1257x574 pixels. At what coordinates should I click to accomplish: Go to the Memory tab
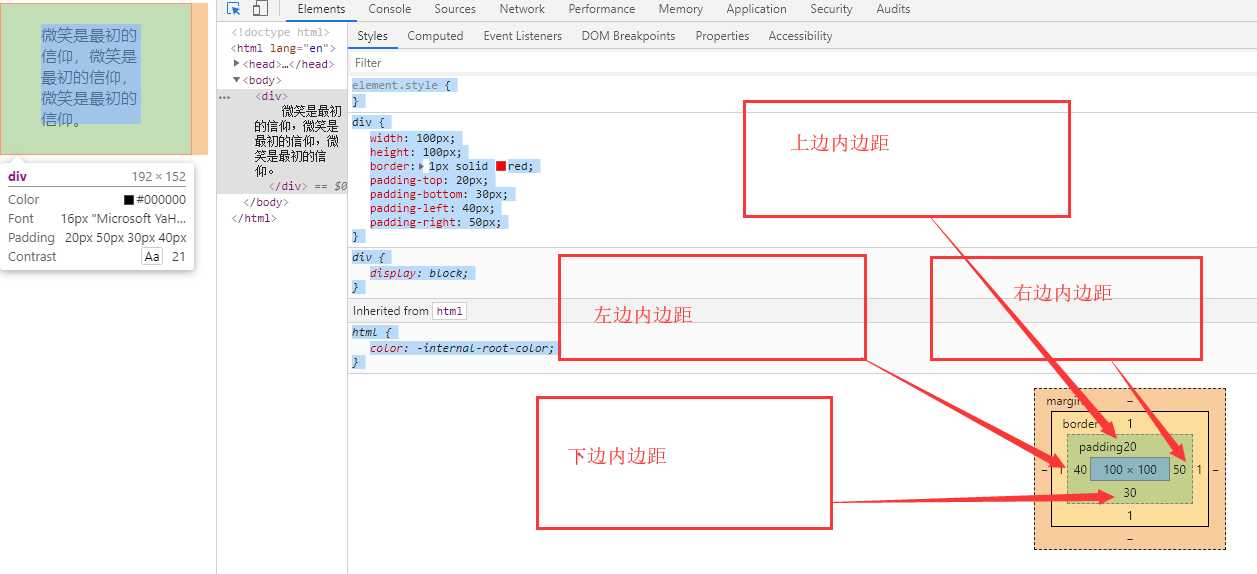(681, 9)
